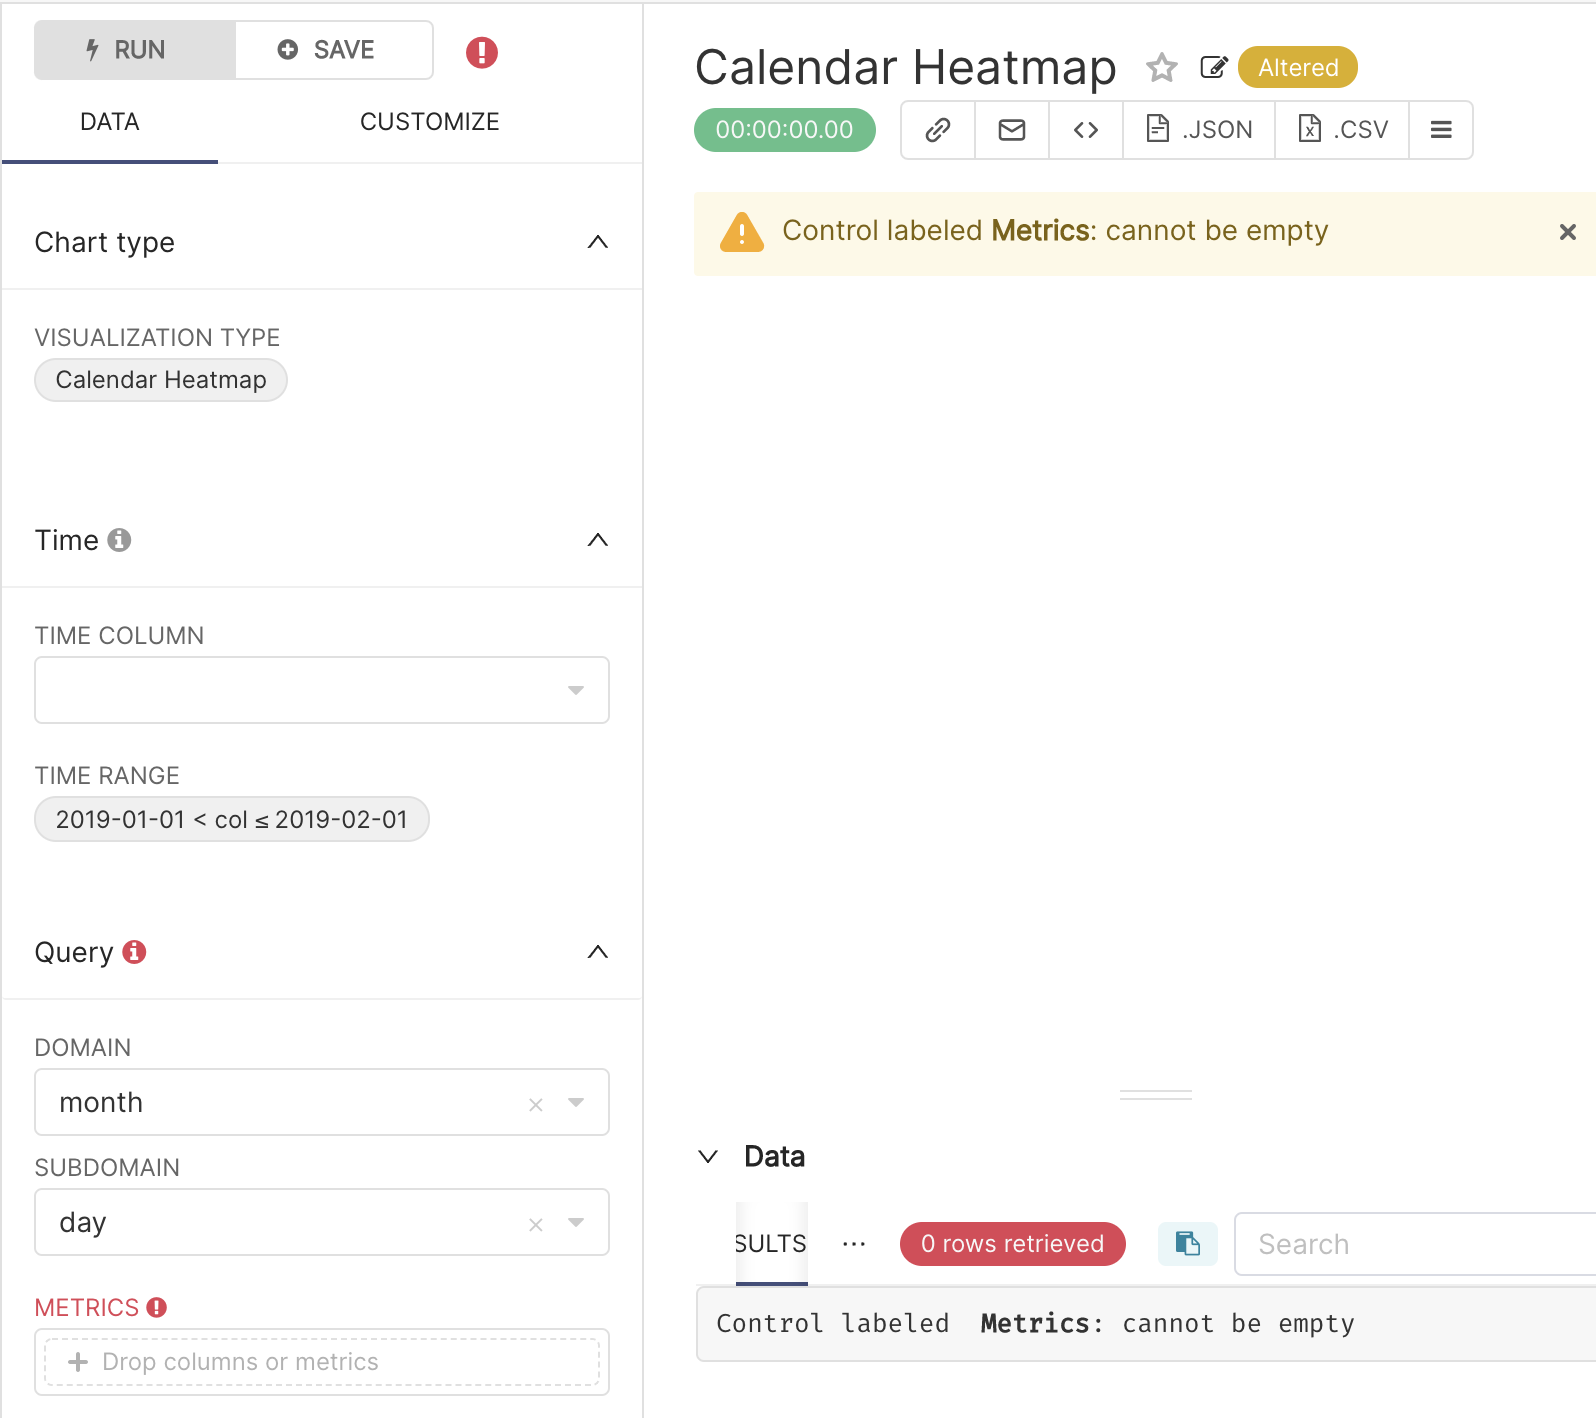Click the RUN button

(135, 50)
